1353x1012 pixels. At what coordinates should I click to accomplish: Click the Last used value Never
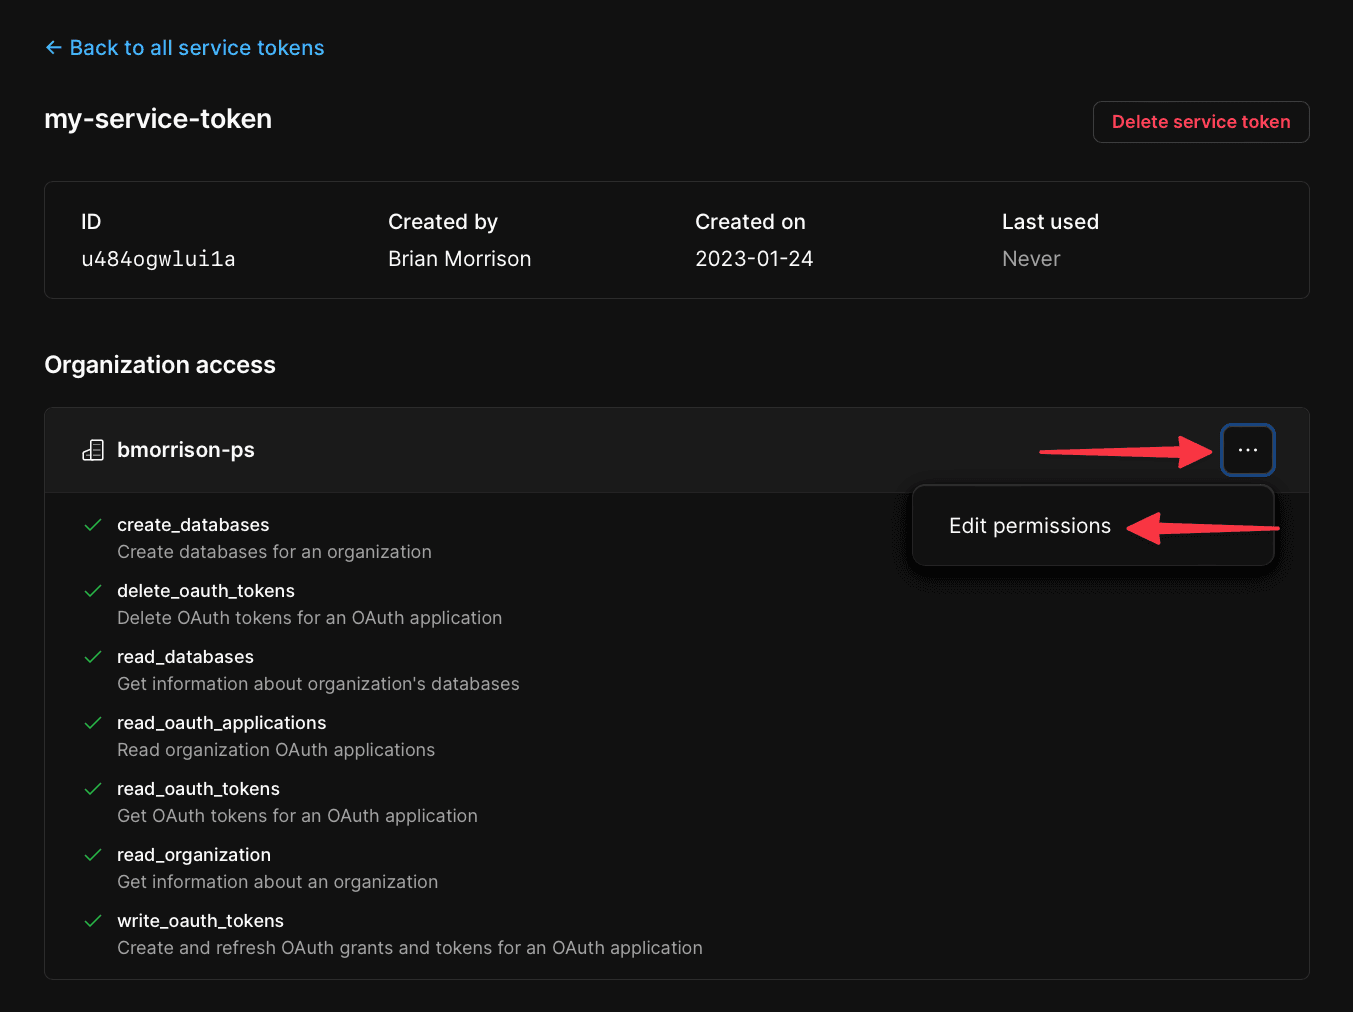pyautogui.click(x=1031, y=259)
